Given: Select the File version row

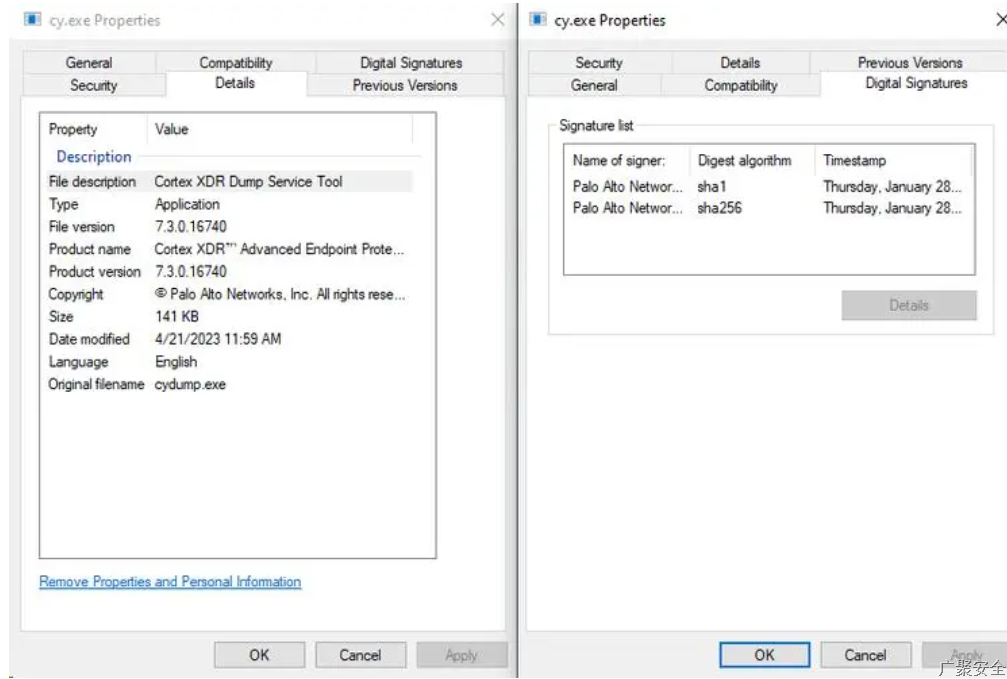Looking at the screenshot, I should [x=229, y=227].
